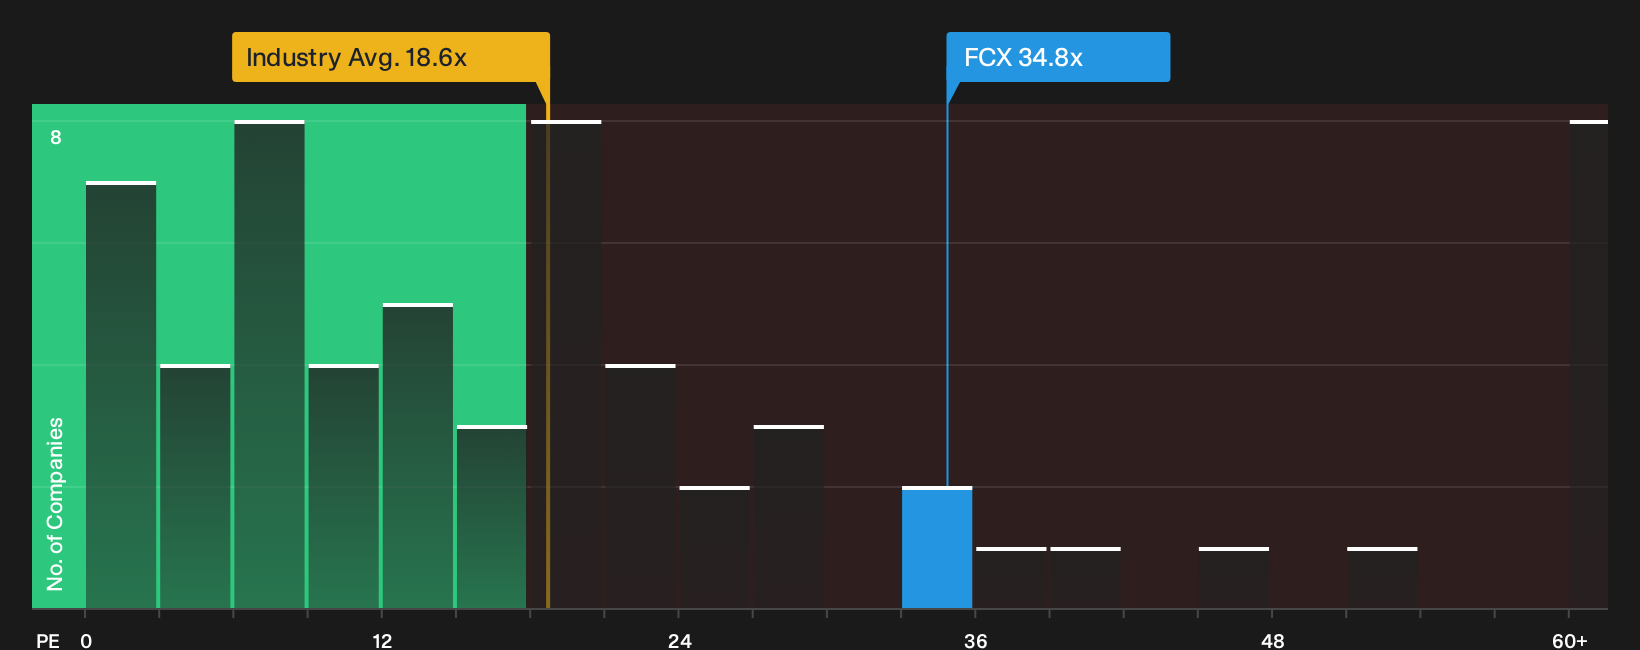Click the 'No. of Companies' axis title
1640x650 pixels.
click(55, 503)
